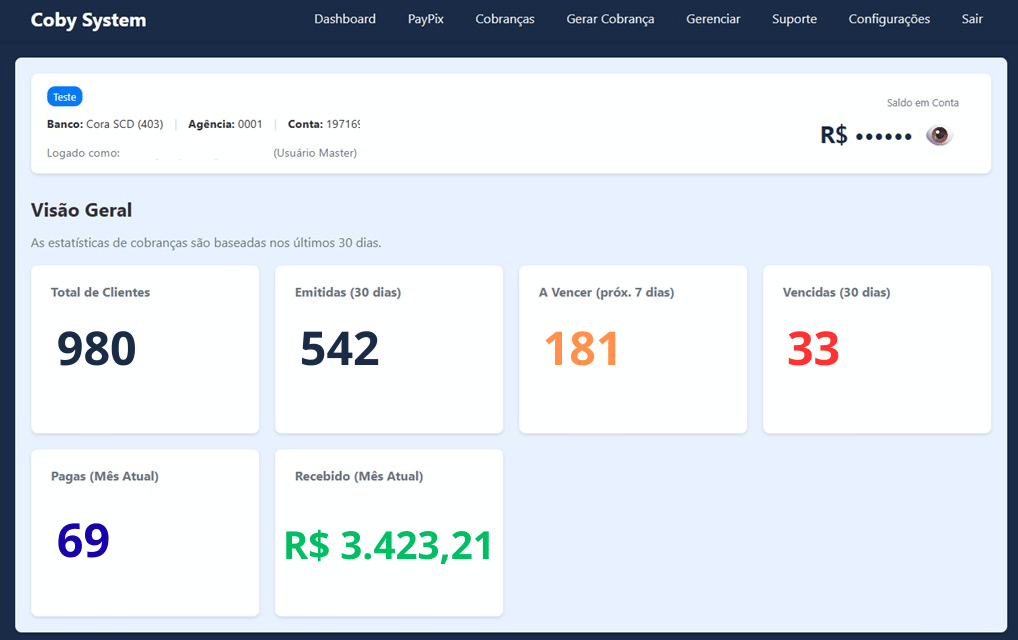Select the Gerenciar menu option
Image resolution: width=1018 pixels, height=640 pixels.
point(713,18)
